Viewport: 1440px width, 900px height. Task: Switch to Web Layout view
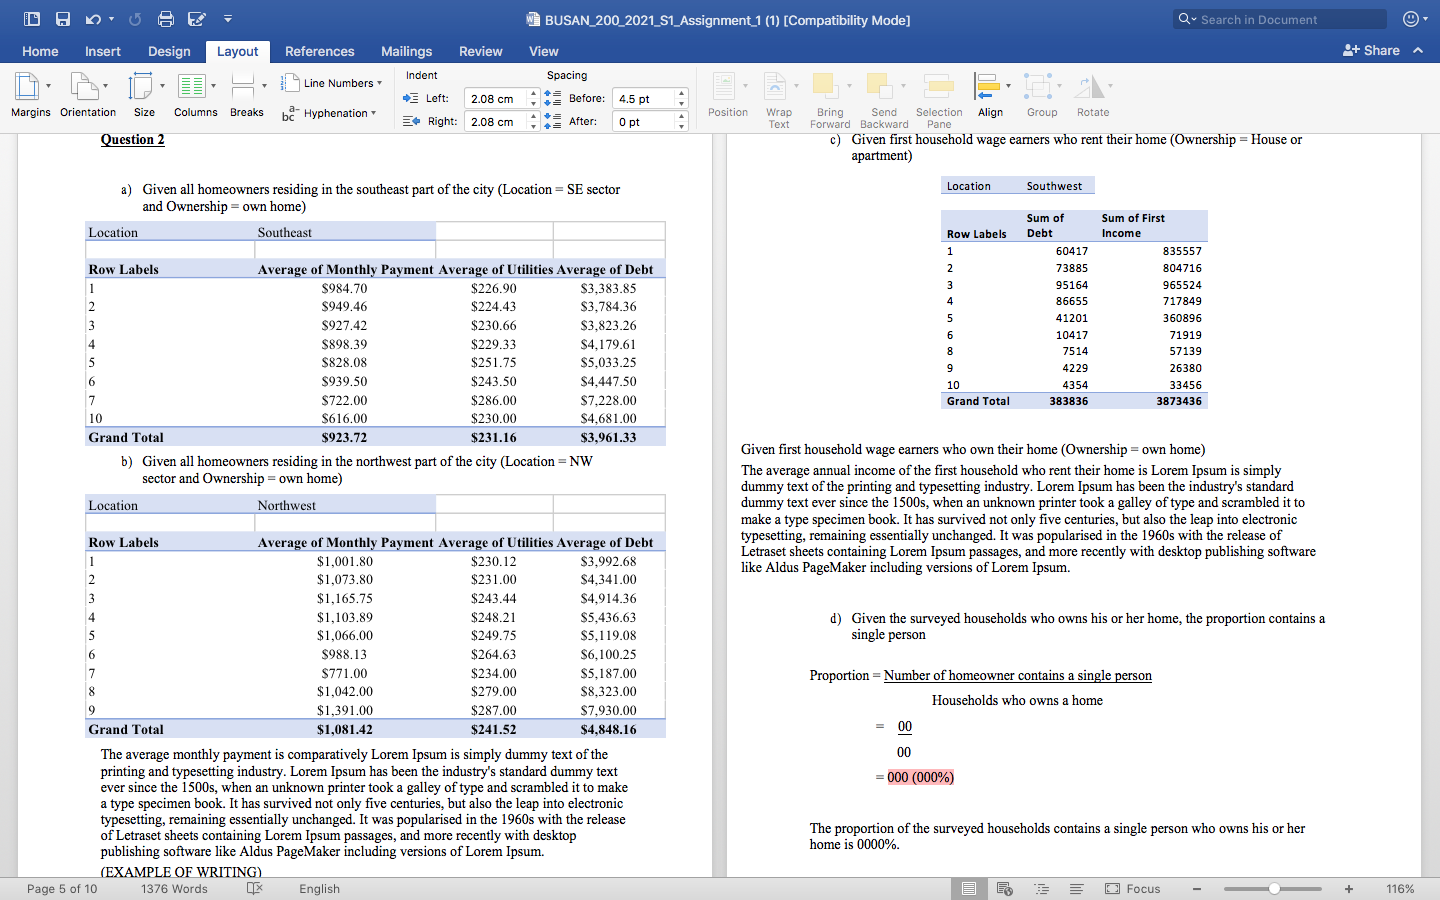(x=1005, y=889)
